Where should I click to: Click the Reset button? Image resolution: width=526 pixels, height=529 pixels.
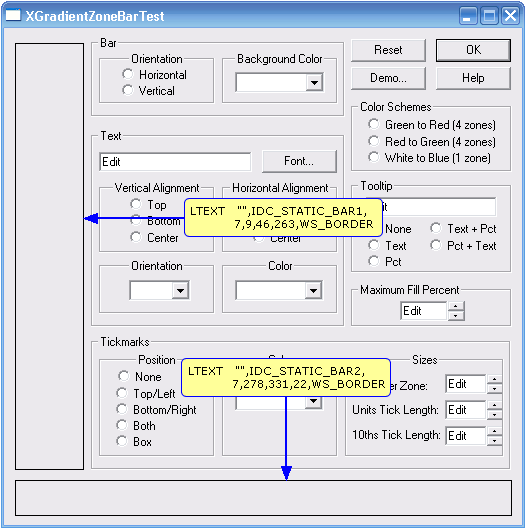click(x=388, y=50)
